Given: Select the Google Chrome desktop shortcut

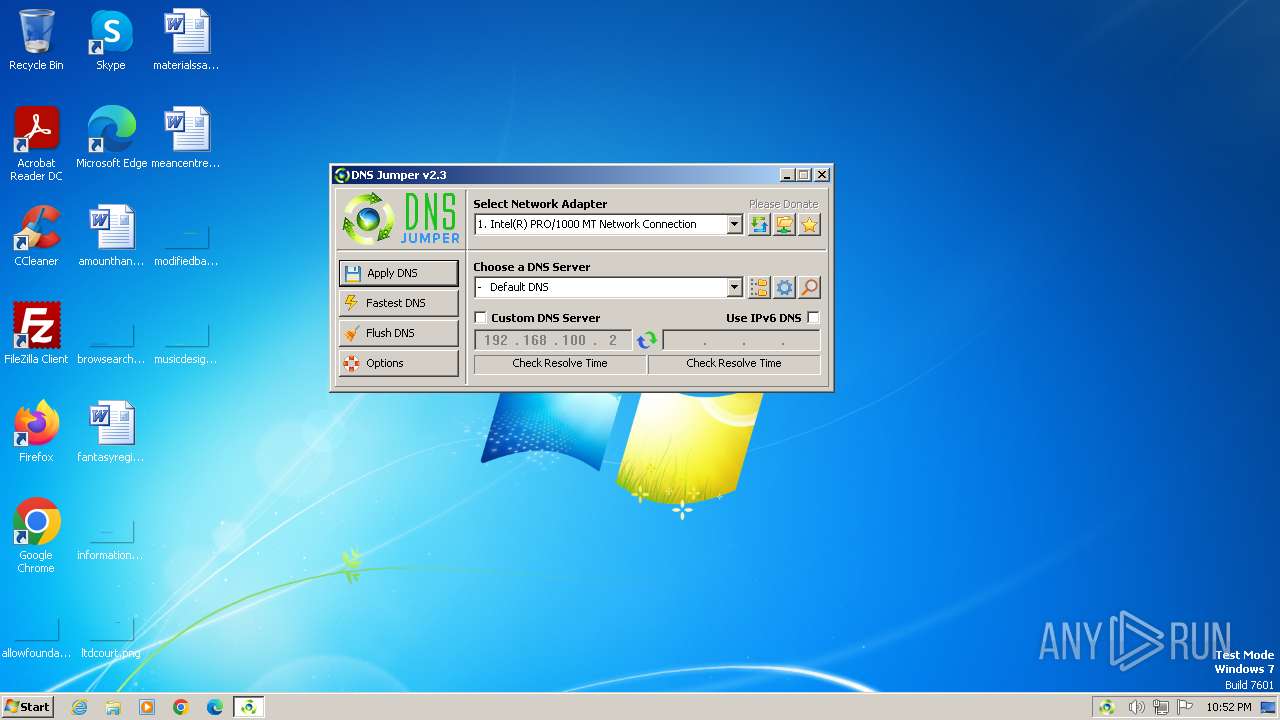Looking at the screenshot, I should point(36,536).
